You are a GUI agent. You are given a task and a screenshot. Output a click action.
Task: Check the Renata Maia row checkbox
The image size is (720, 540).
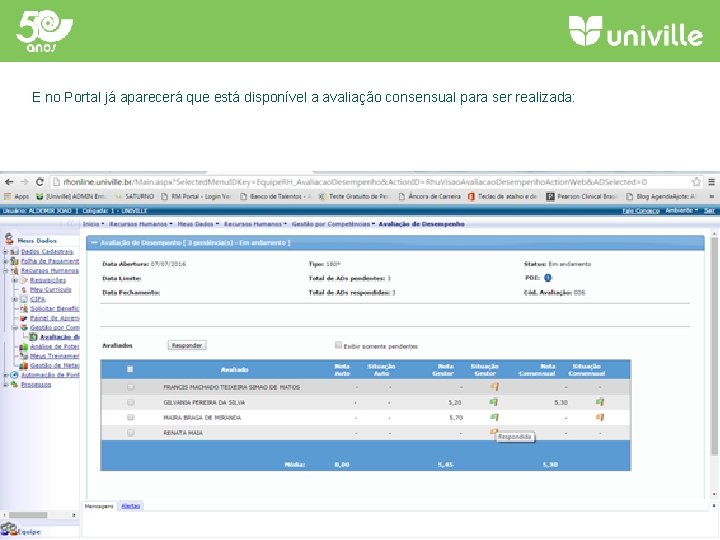coord(131,433)
